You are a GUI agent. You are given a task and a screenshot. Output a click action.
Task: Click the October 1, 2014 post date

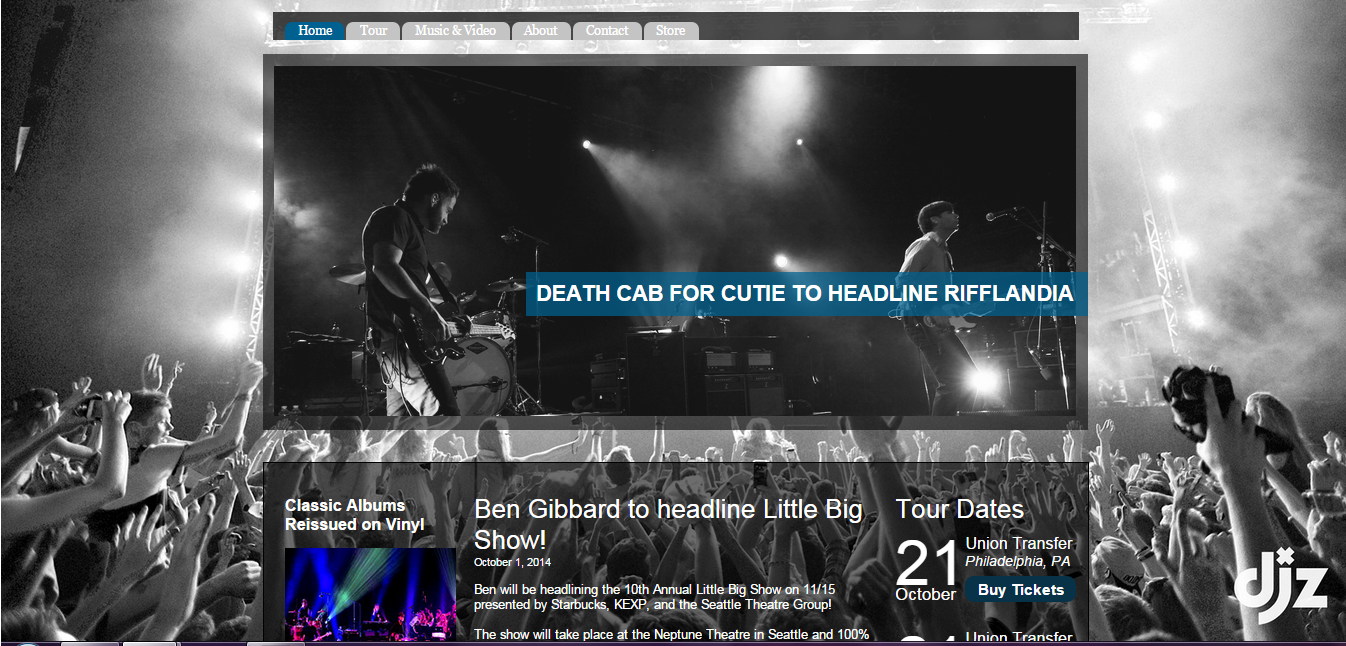(512, 563)
